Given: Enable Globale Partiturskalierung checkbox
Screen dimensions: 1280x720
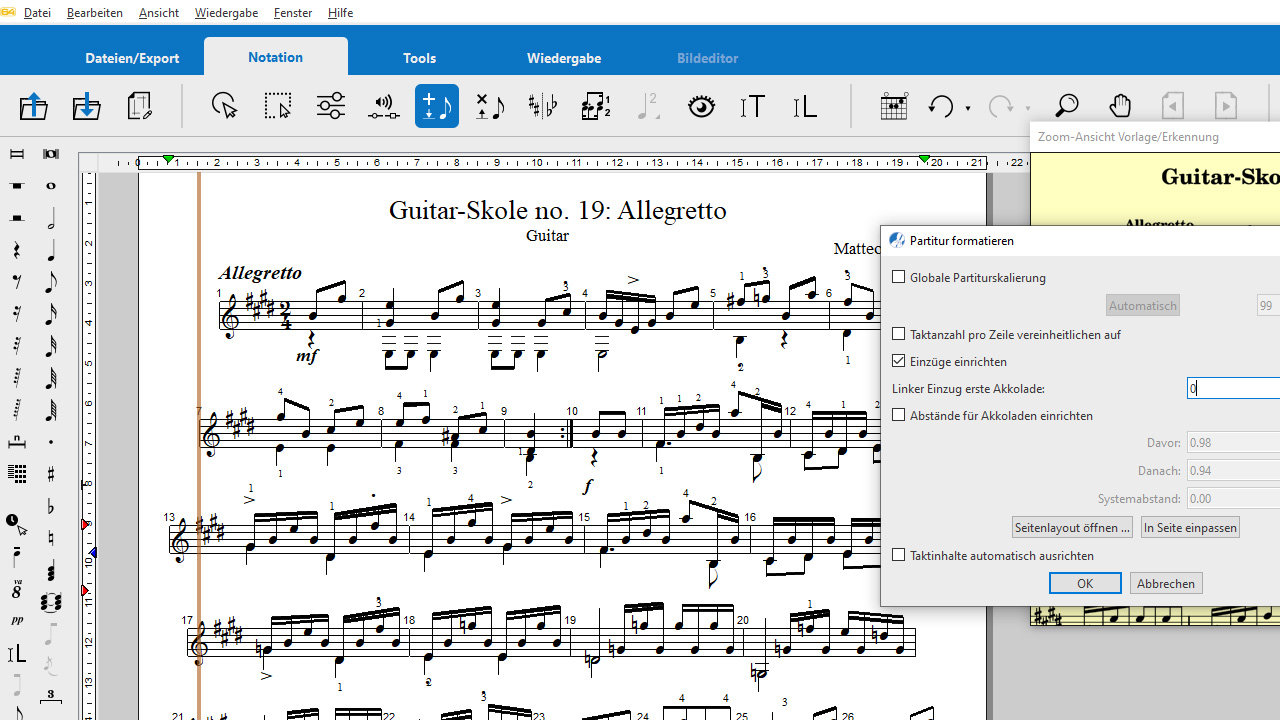Looking at the screenshot, I should point(899,278).
